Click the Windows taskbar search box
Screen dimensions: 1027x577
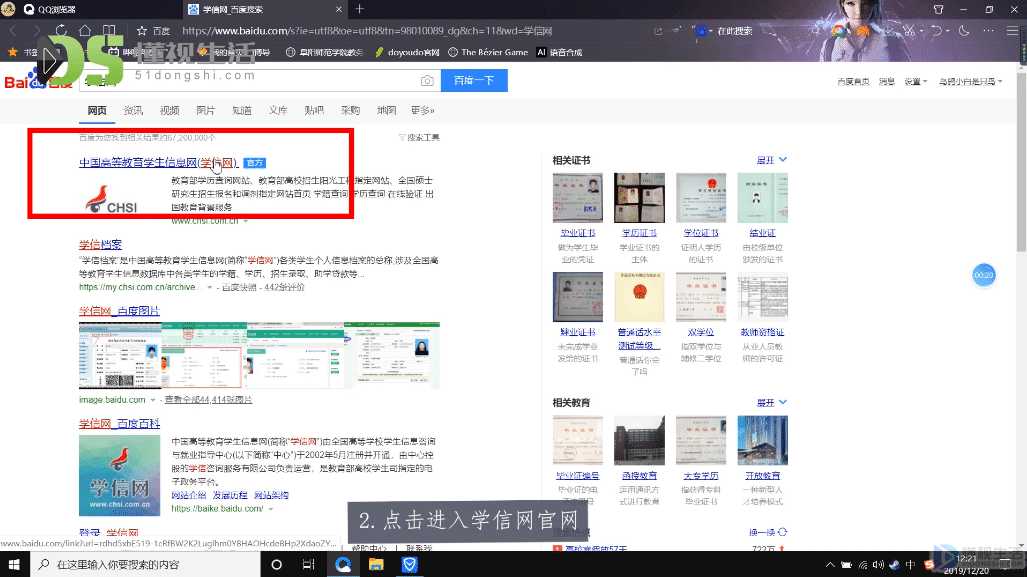tap(145, 564)
